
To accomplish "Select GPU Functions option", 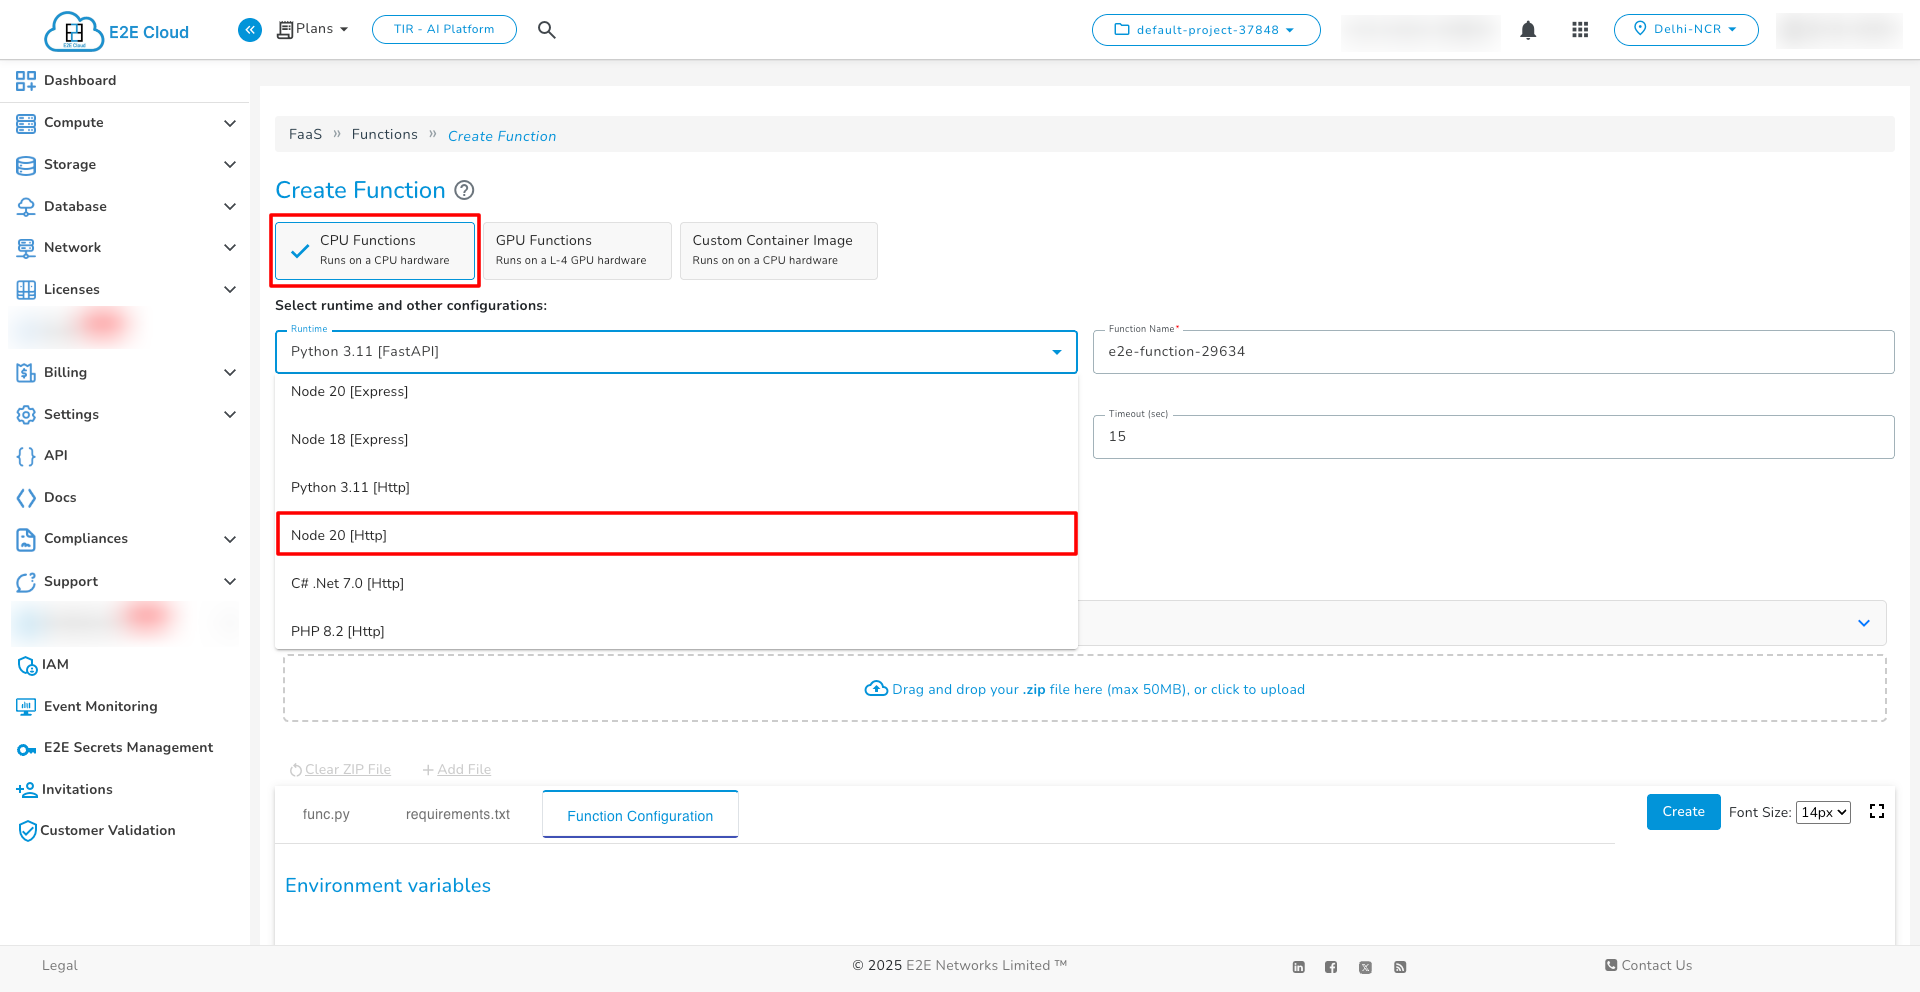I will coord(577,250).
